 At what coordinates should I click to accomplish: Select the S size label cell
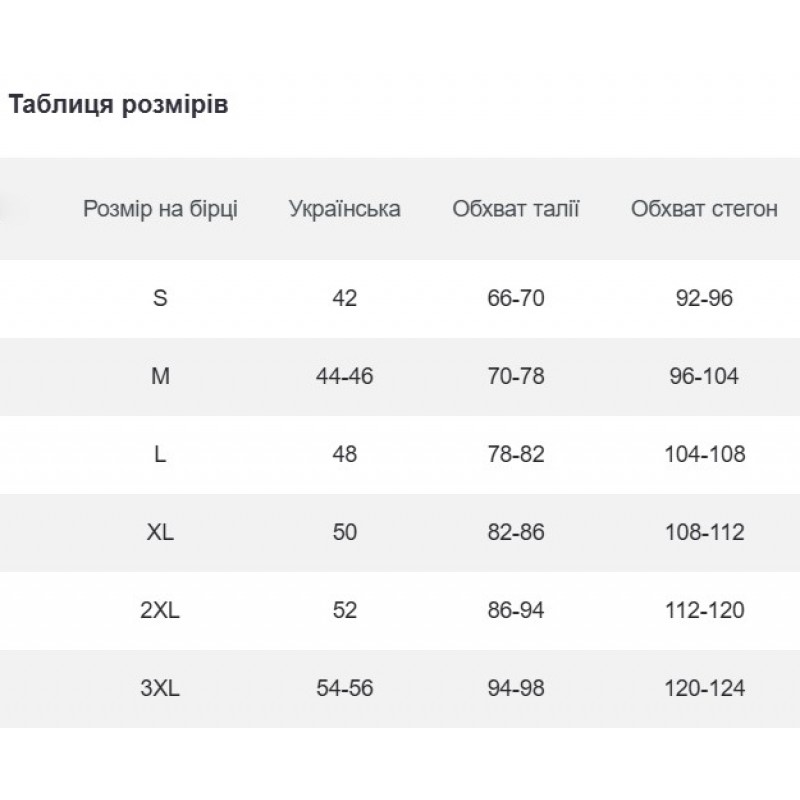click(x=160, y=298)
